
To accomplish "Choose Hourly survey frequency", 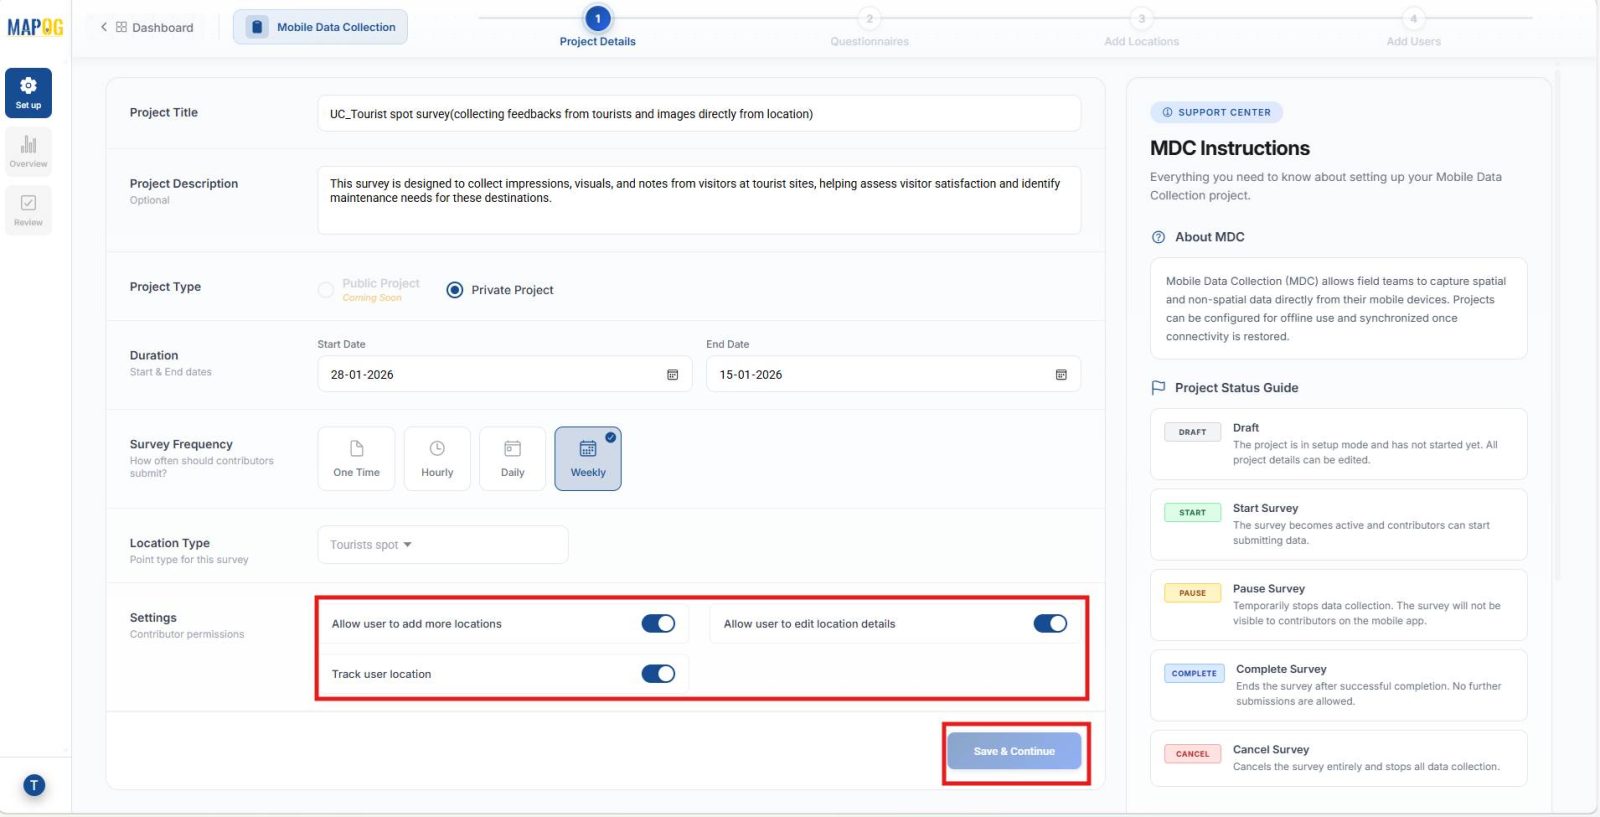I will 437,459.
